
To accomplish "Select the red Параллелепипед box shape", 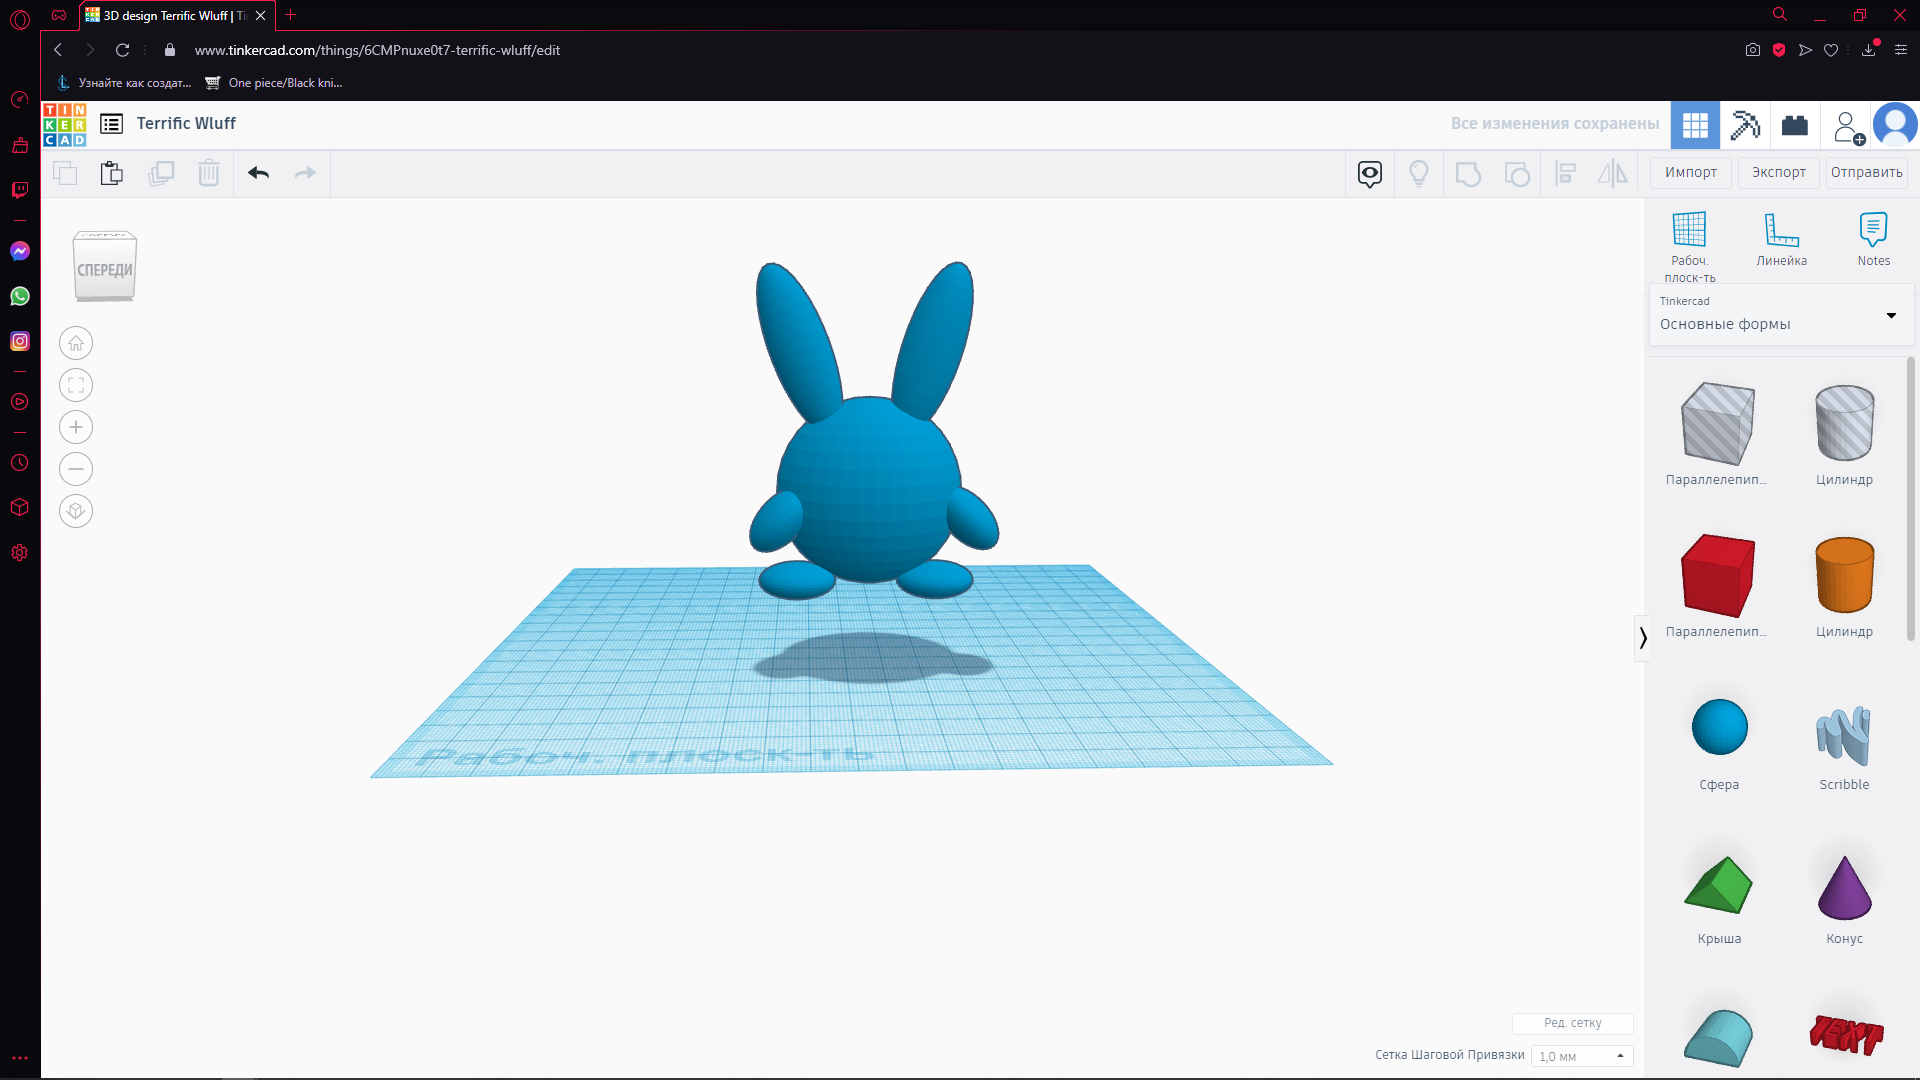I will pyautogui.click(x=1718, y=575).
